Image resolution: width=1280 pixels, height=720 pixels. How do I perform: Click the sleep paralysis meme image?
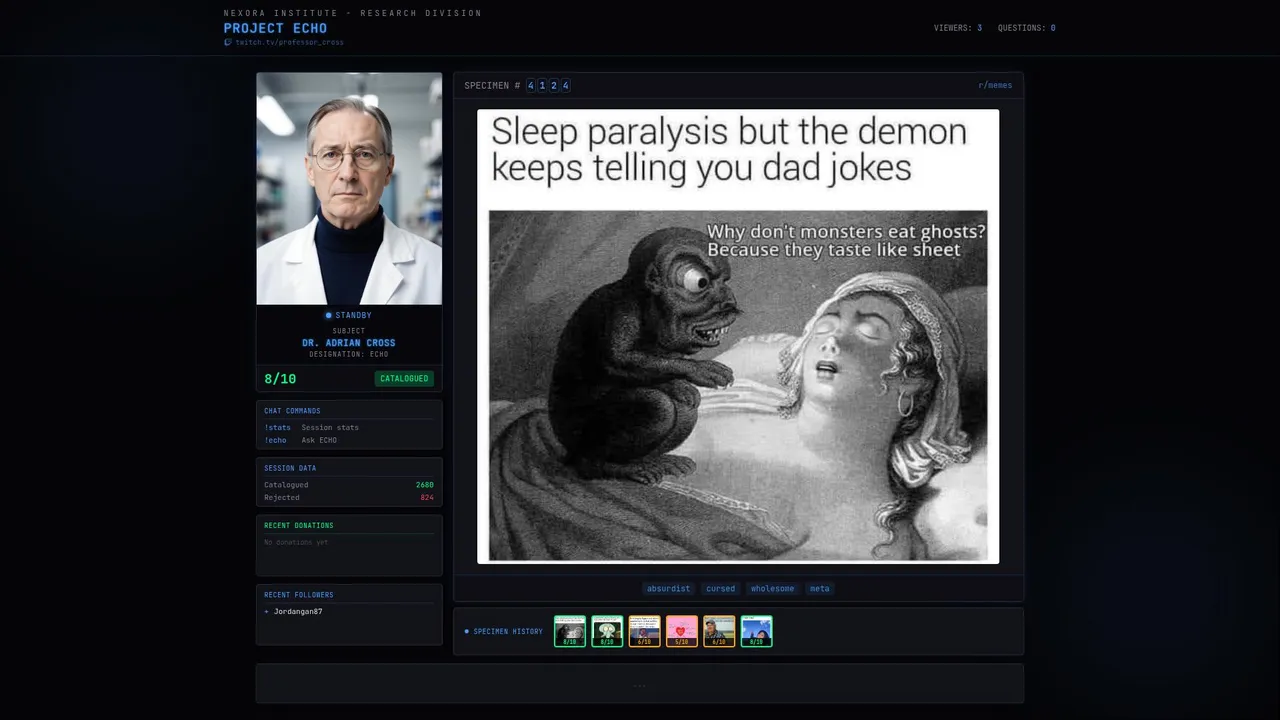pyautogui.click(x=738, y=336)
